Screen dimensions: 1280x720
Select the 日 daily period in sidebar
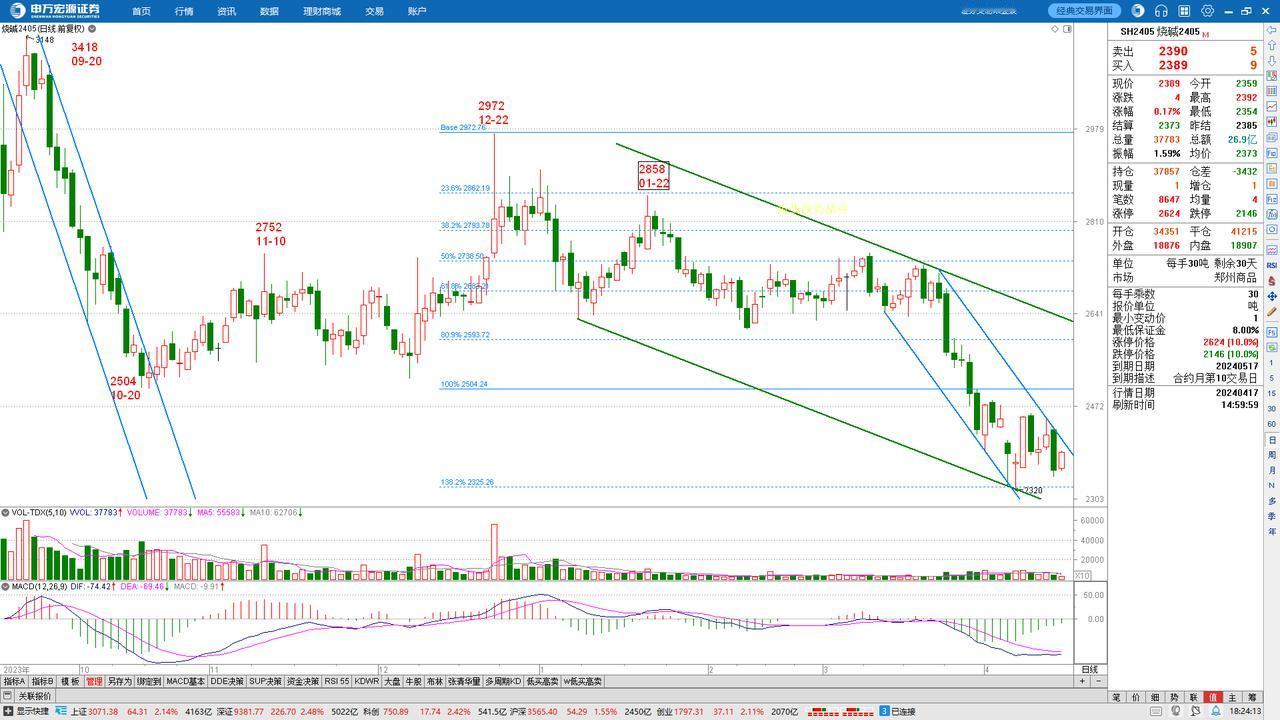(1272, 441)
